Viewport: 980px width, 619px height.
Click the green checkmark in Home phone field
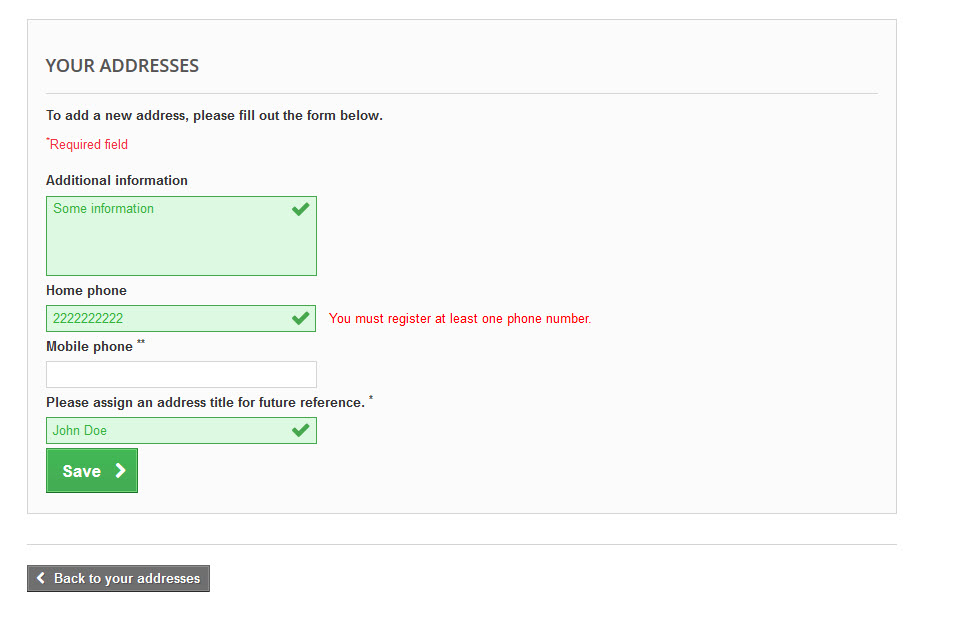(x=300, y=318)
